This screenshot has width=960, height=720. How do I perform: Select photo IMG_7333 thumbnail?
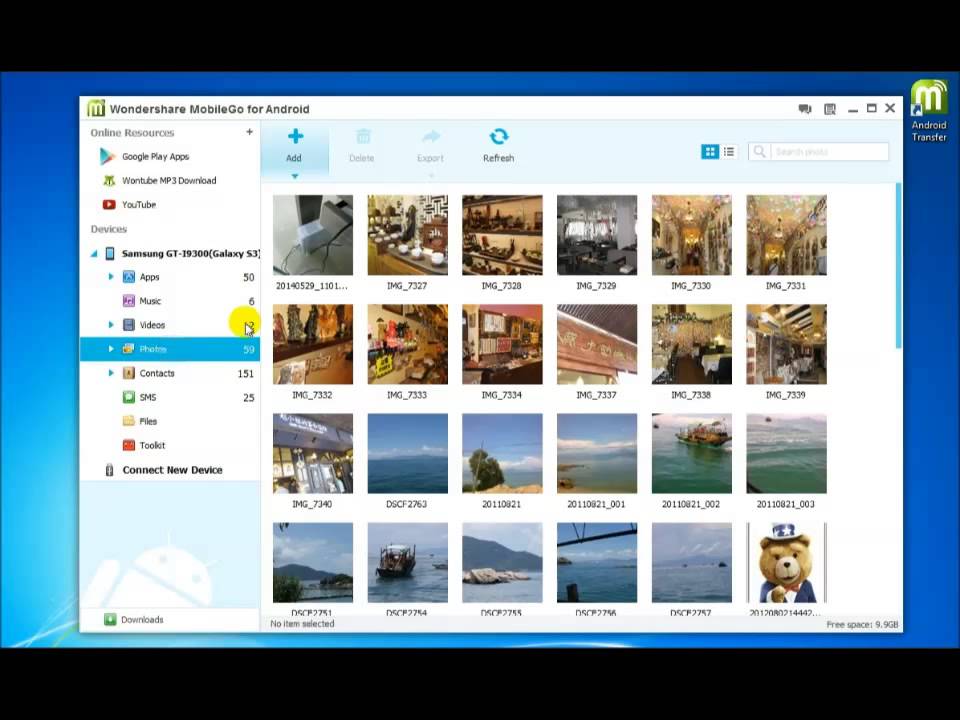[408, 344]
